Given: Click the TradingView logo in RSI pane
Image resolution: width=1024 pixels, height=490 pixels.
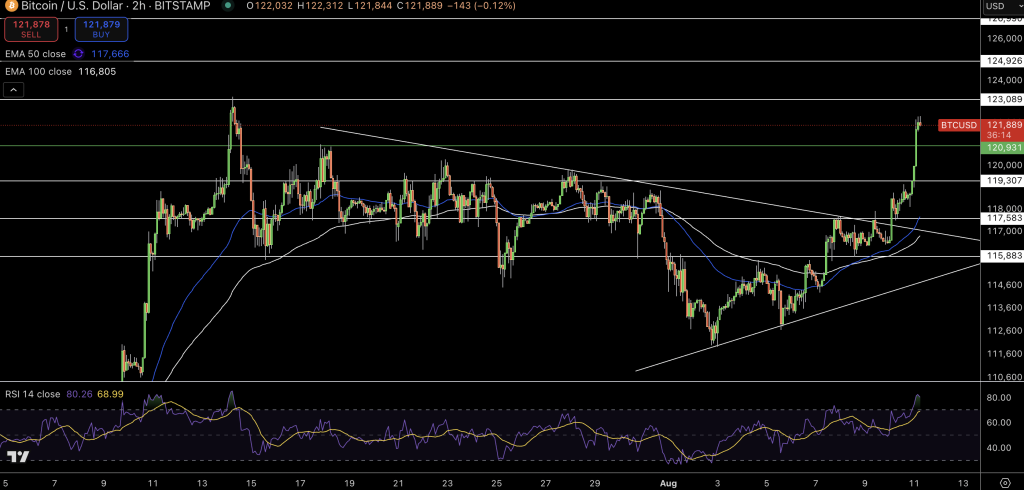Looking at the screenshot, I should pos(18,456).
